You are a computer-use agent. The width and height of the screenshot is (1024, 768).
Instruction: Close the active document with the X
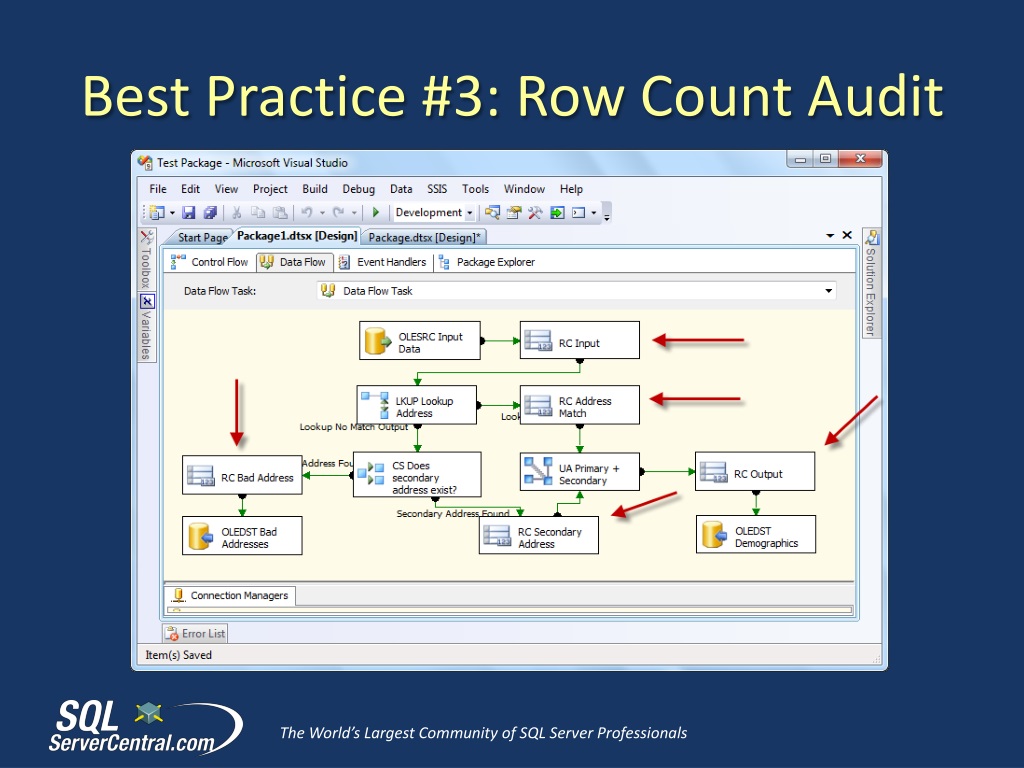click(847, 235)
